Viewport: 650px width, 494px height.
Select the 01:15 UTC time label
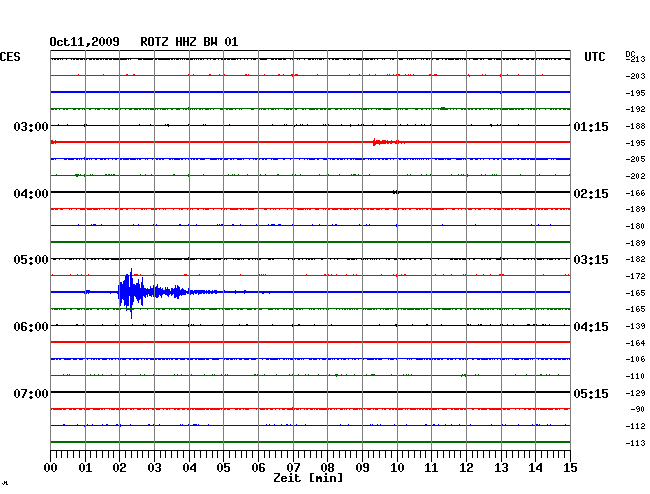point(591,127)
